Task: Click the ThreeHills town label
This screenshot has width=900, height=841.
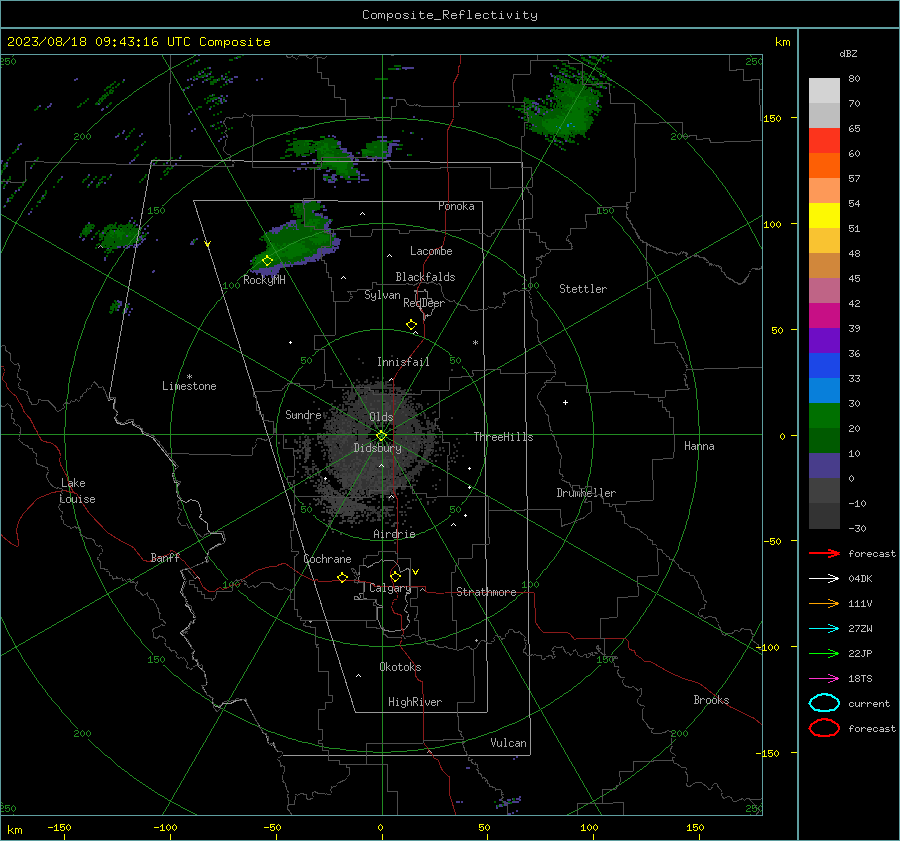Action: point(503,437)
